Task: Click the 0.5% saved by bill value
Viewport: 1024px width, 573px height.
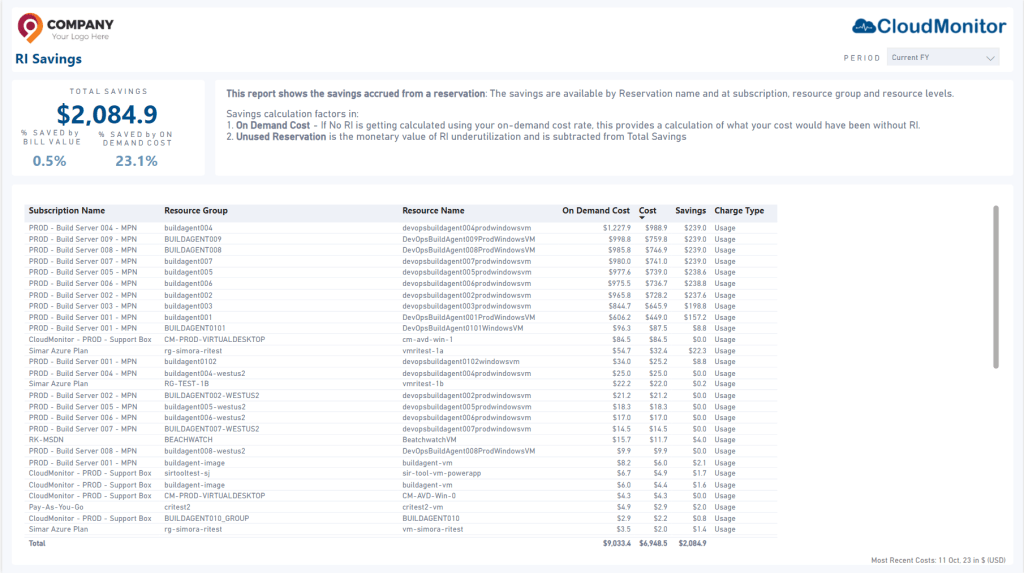Action: pos(50,161)
